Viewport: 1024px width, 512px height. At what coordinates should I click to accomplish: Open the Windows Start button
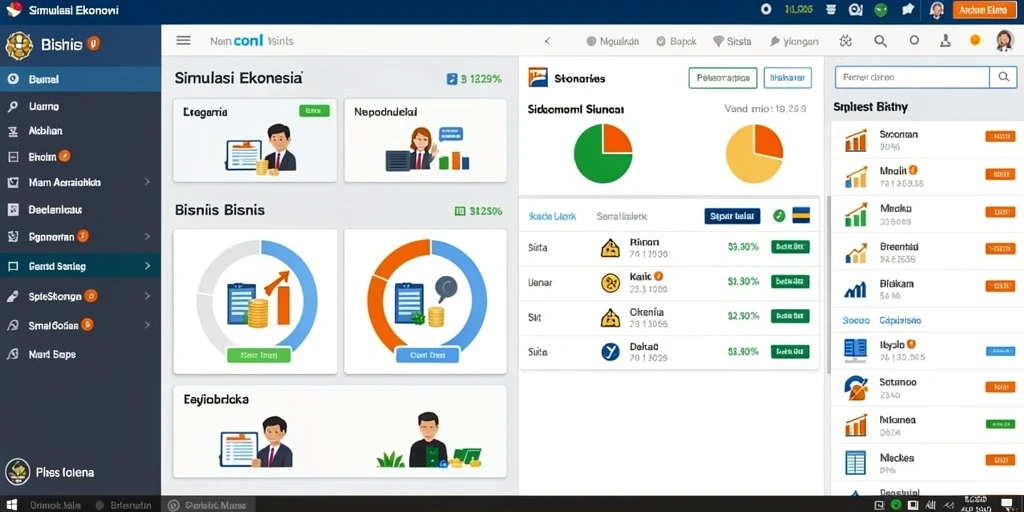(12, 505)
